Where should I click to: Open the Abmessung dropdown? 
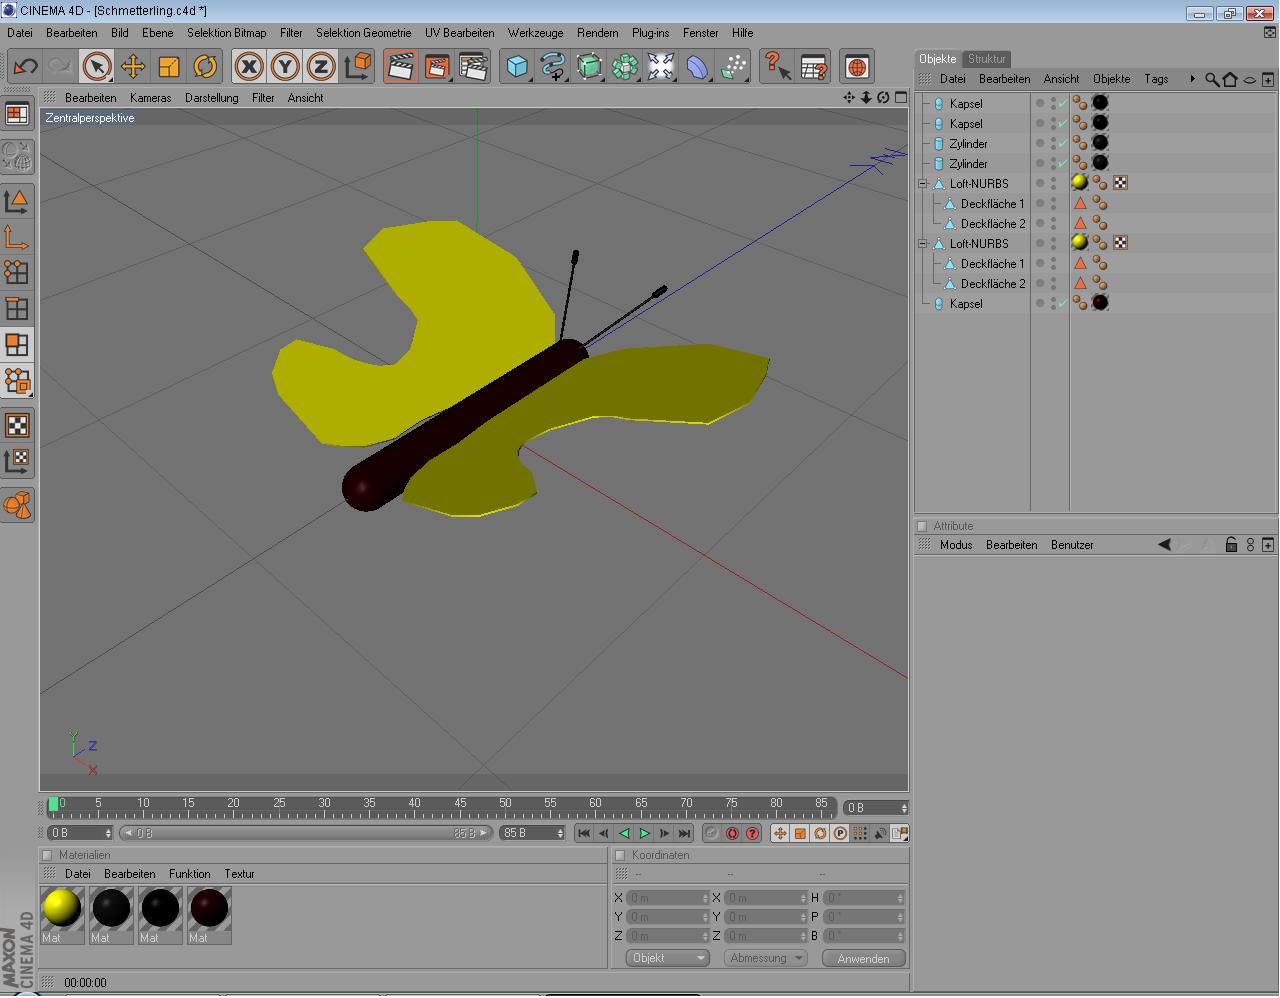click(x=767, y=958)
